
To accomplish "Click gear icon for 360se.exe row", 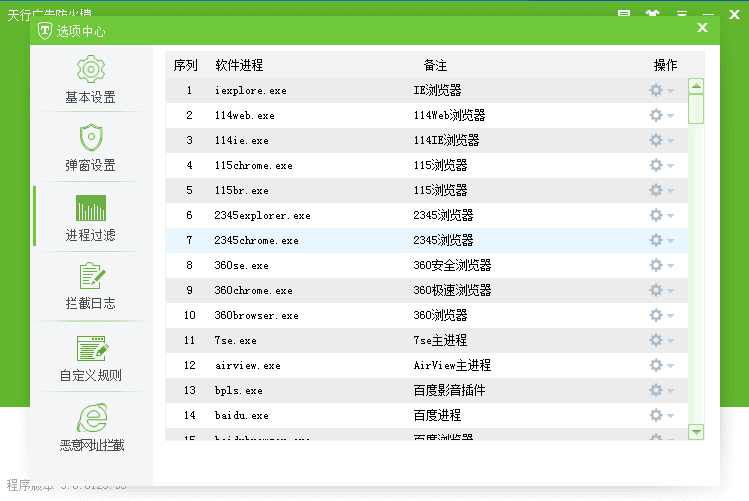I will (x=656, y=265).
